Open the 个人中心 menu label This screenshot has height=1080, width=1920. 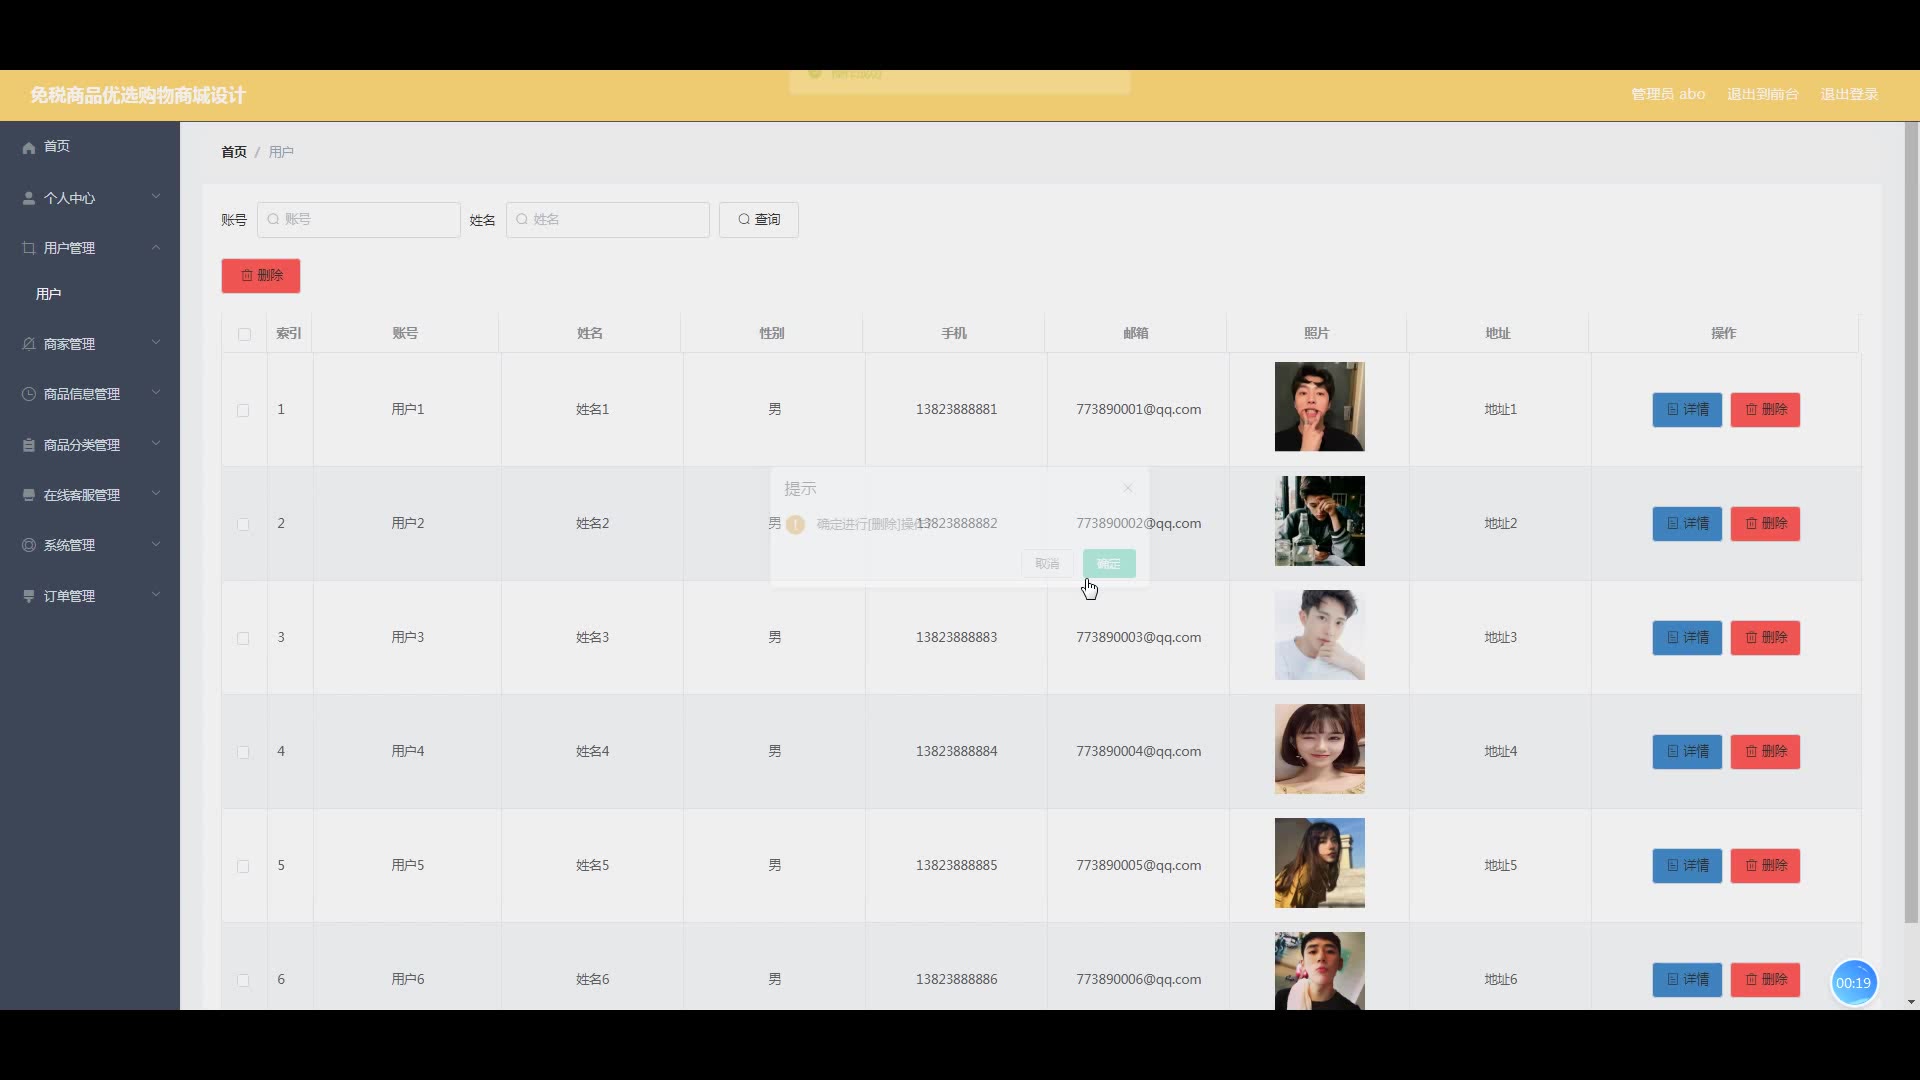click(x=69, y=198)
